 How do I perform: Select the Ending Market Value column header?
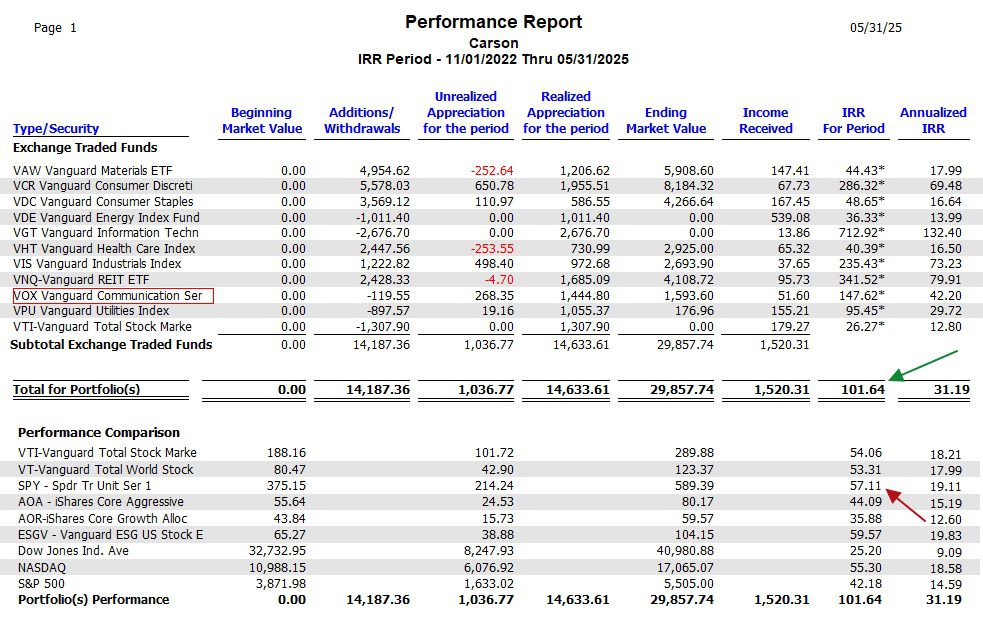(x=666, y=120)
